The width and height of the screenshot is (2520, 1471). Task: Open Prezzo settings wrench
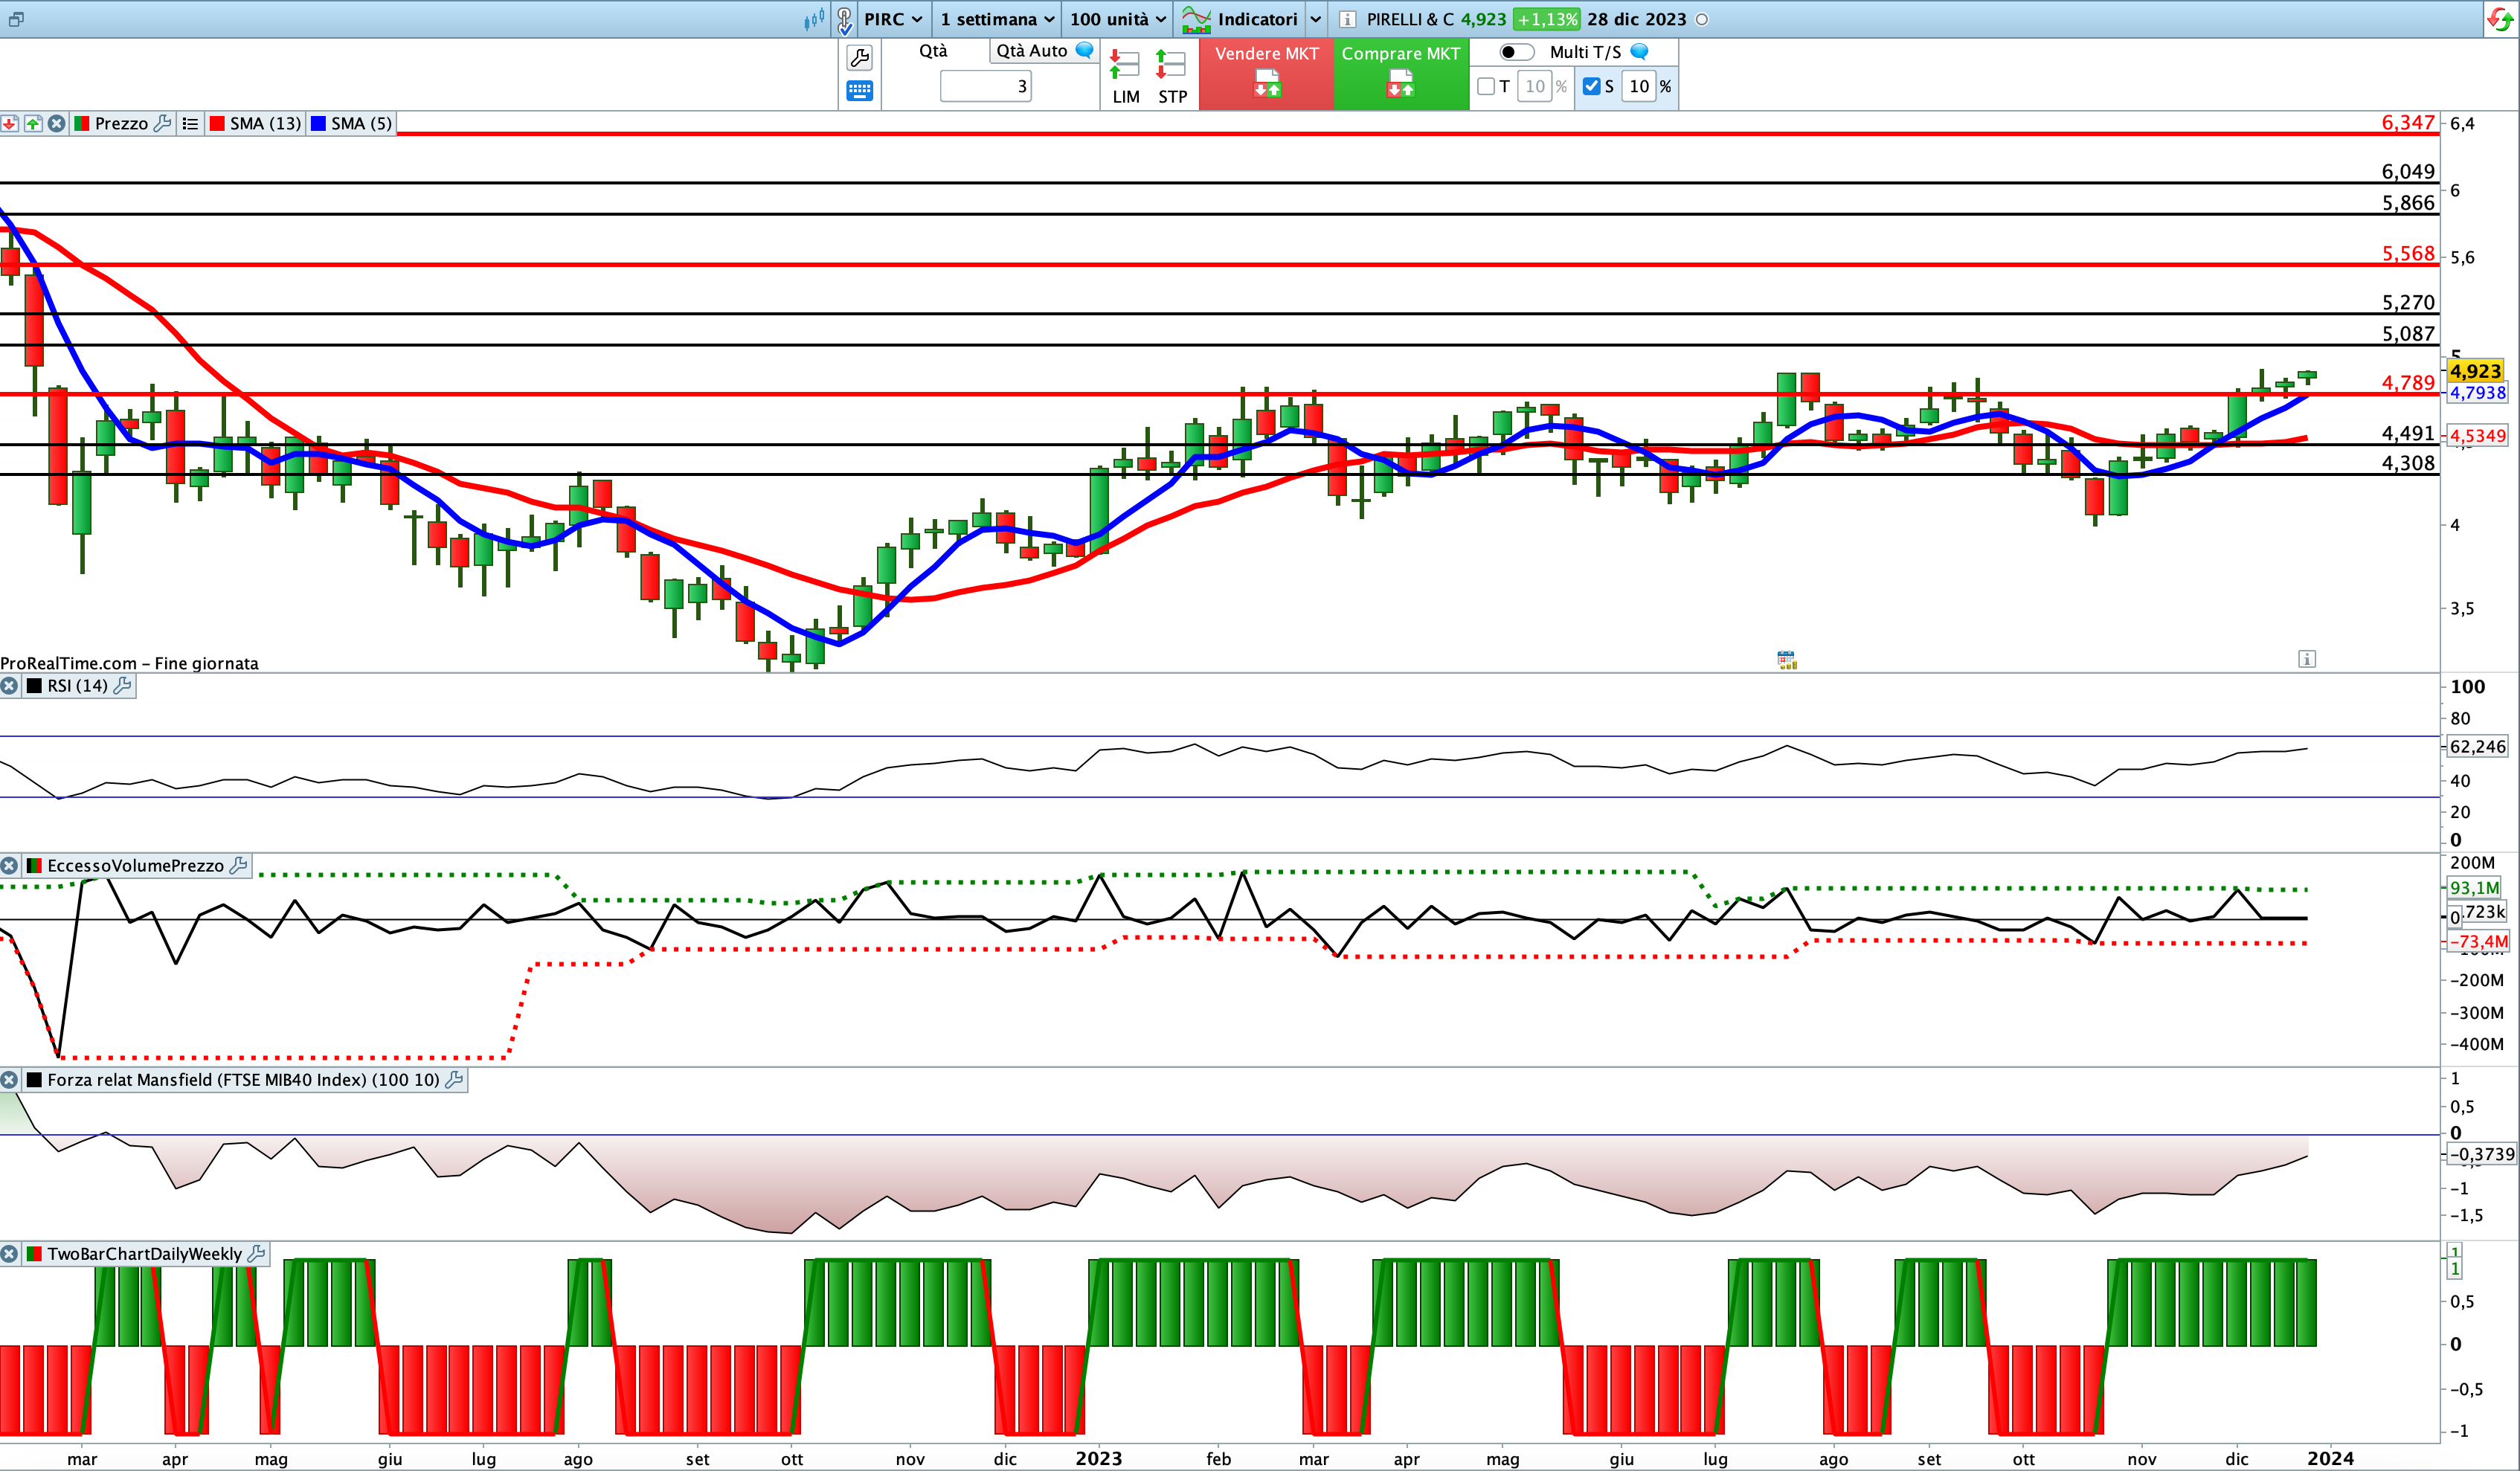point(163,123)
